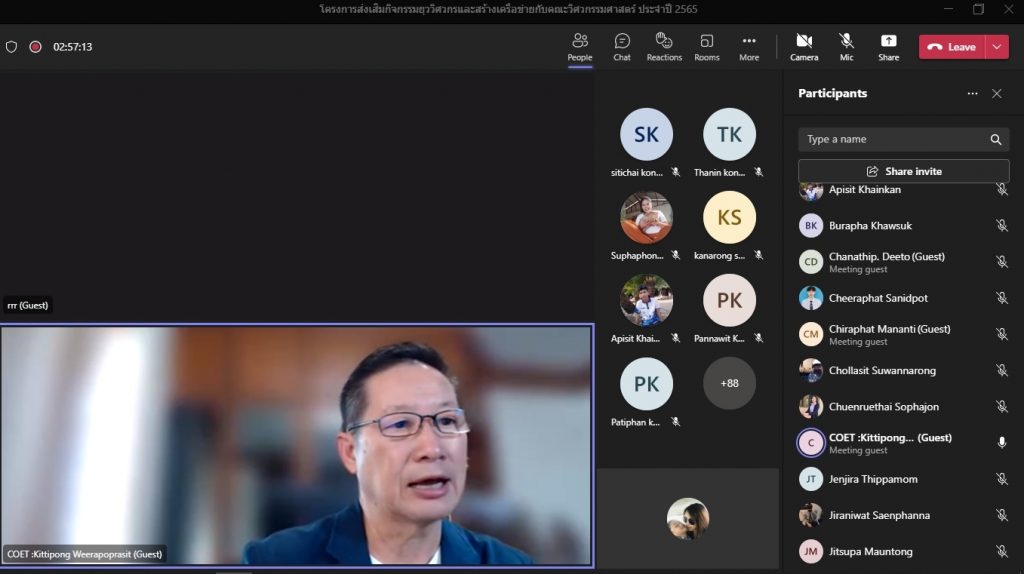Click the Share invite button
This screenshot has height=574, width=1024.
click(903, 171)
